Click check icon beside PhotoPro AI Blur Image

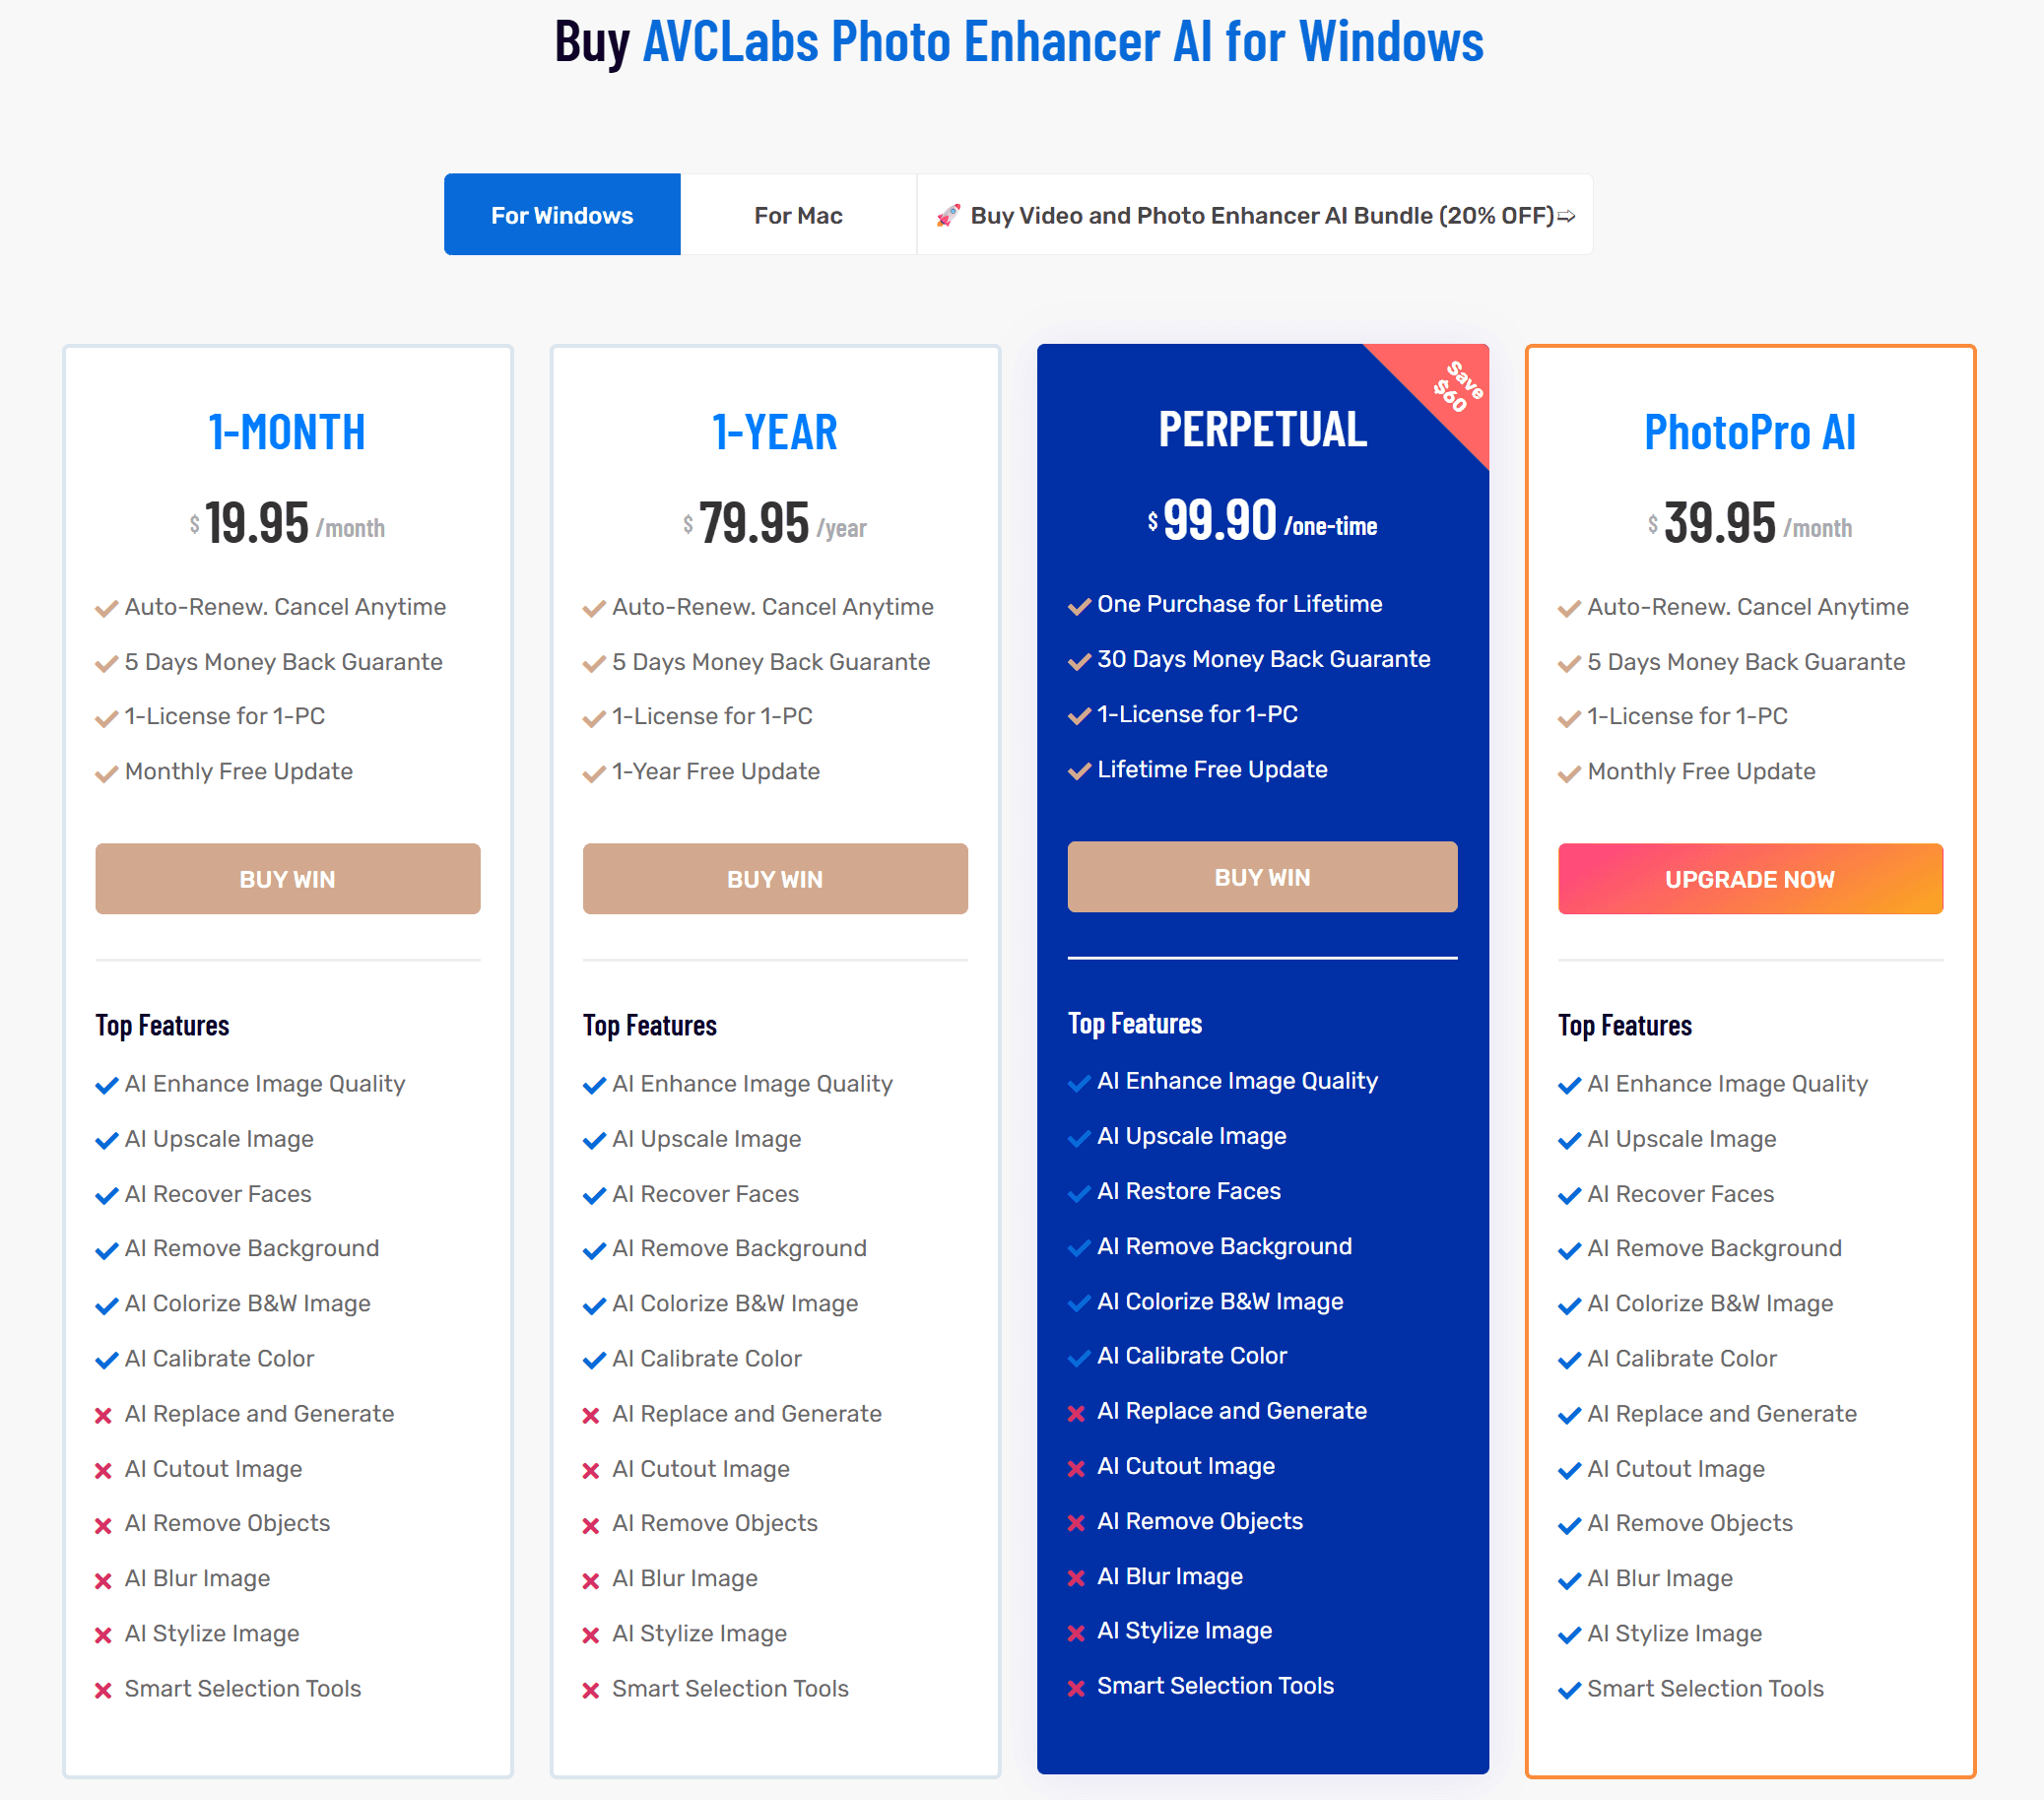[1569, 1581]
